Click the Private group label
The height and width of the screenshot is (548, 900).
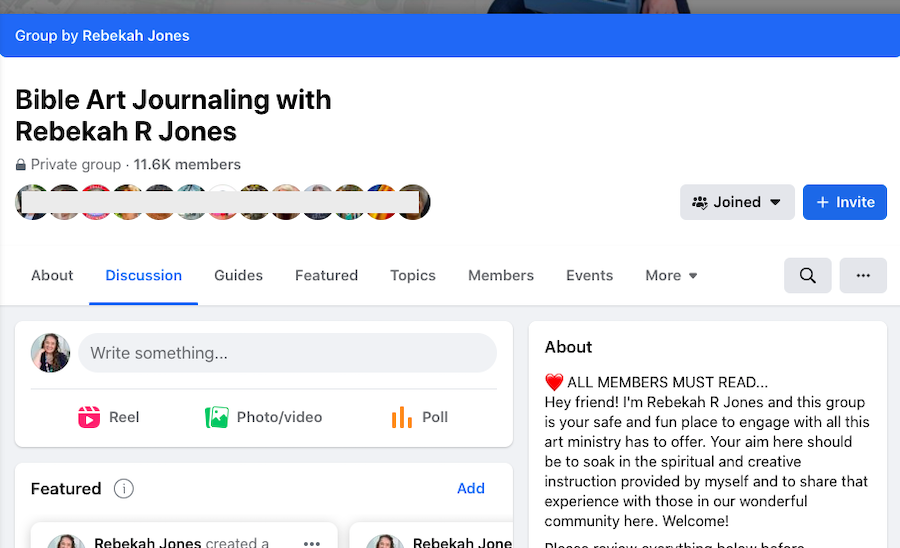[x=76, y=165]
